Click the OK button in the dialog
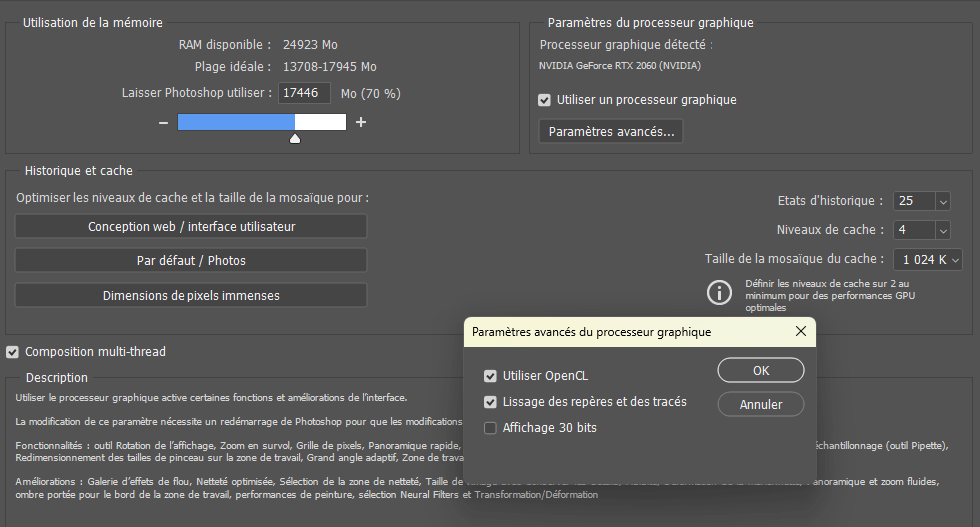The height and width of the screenshot is (527, 980). (760, 370)
